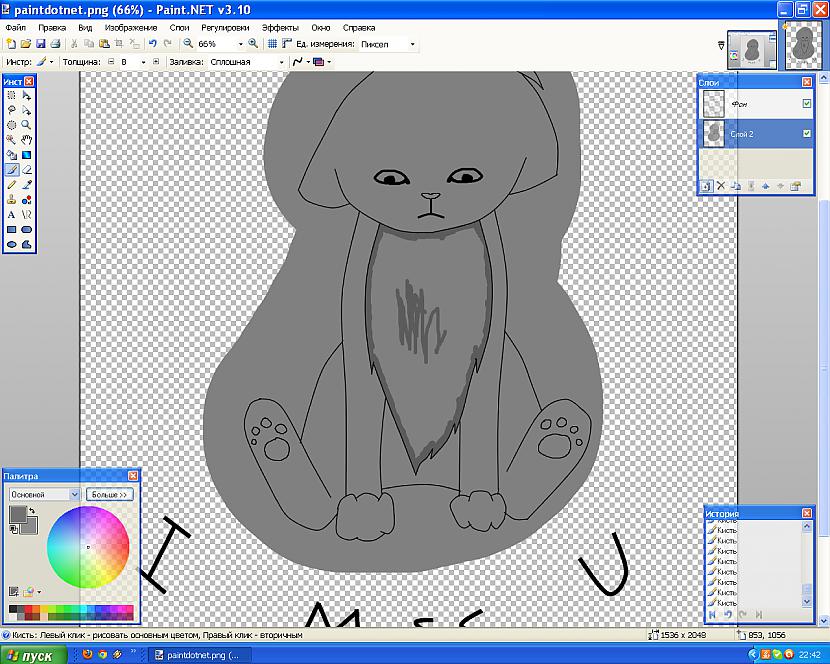Viewport: 830px width, 664px height.
Task: Select the Rectangle Select tool
Action: [11, 95]
